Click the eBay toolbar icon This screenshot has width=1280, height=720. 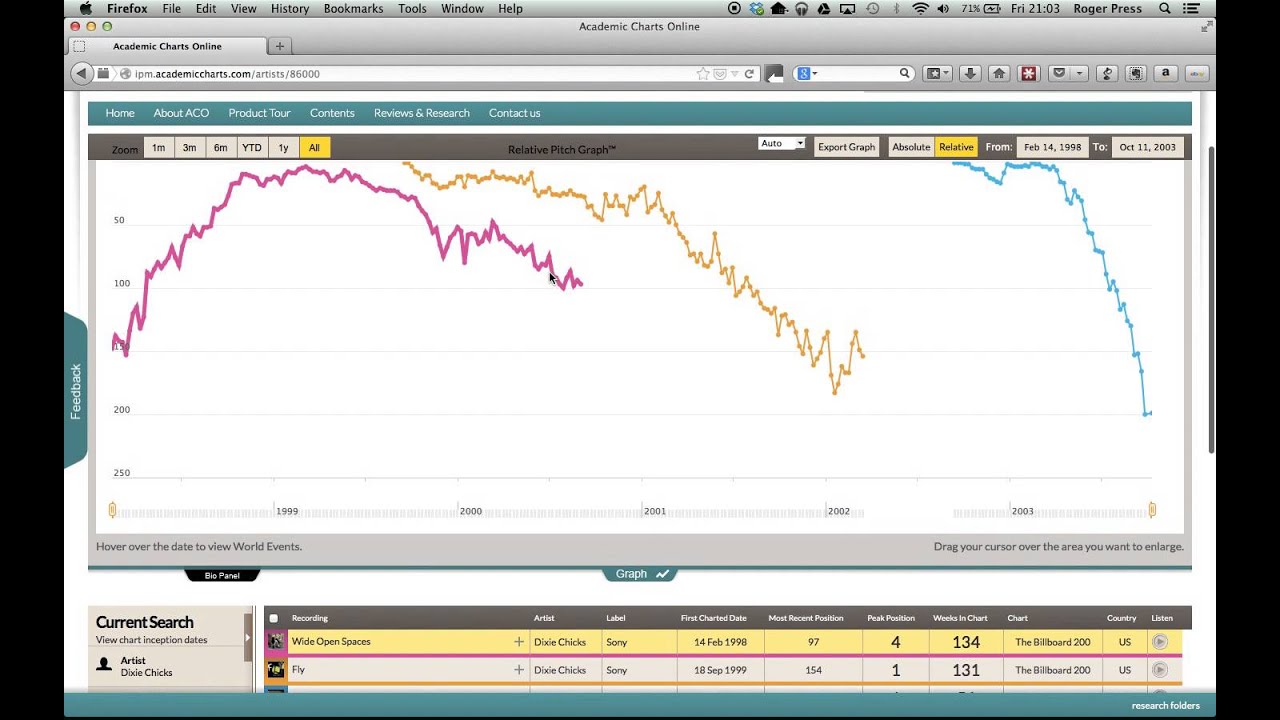point(1197,73)
